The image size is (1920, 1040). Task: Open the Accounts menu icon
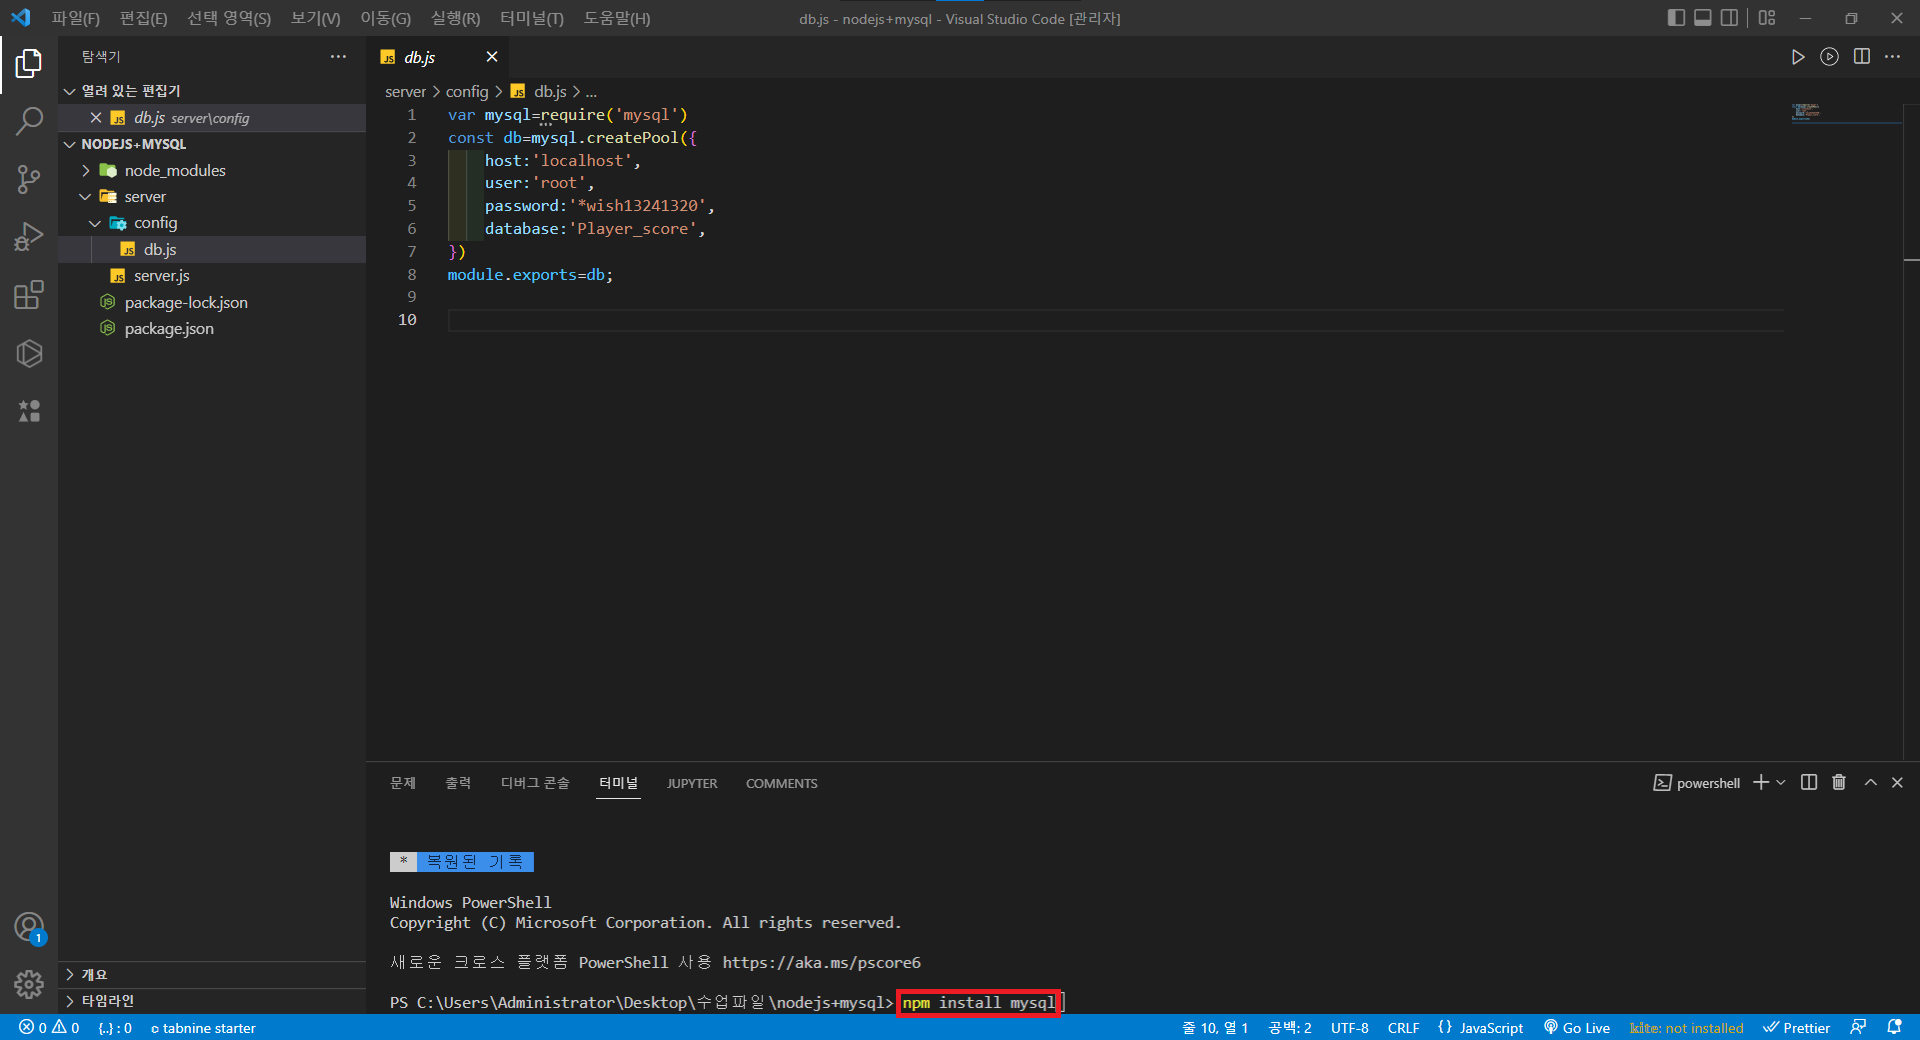pyautogui.click(x=29, y=927)
